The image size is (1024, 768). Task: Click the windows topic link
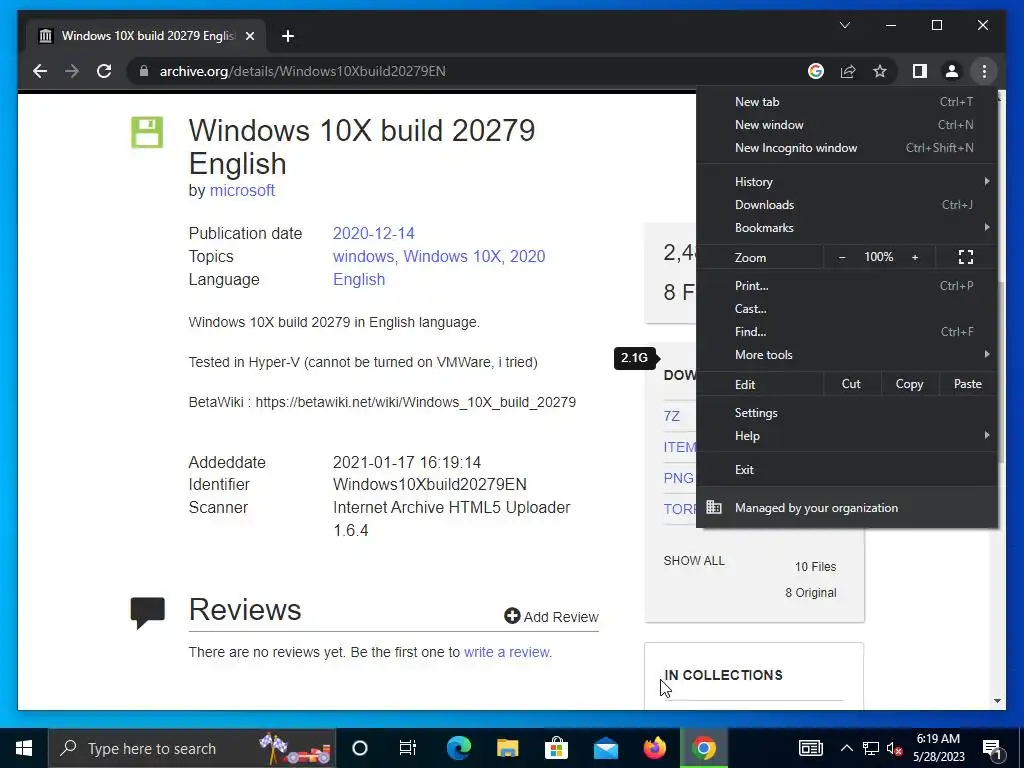tap(363, 256)
